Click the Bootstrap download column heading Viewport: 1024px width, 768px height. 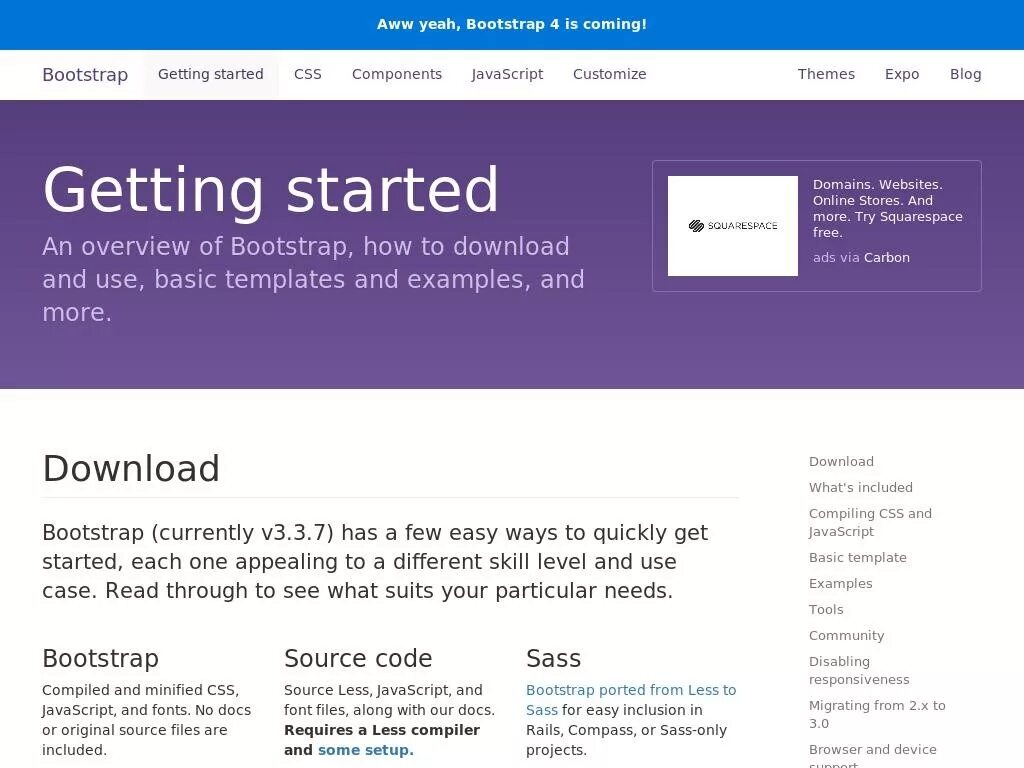101,658
